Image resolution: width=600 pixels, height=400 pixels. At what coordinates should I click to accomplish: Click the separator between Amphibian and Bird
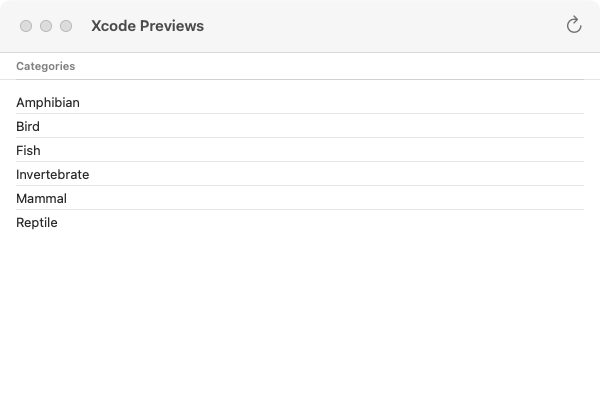point(300,114)
